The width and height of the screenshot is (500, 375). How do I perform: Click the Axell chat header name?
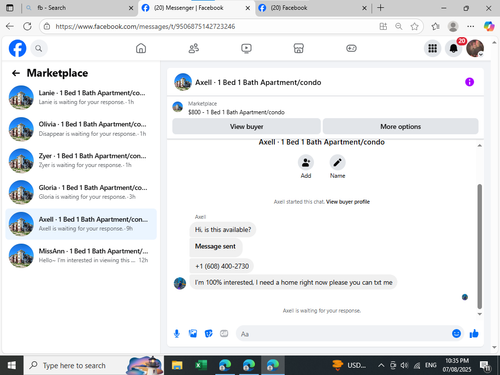(x=258, y=82)
